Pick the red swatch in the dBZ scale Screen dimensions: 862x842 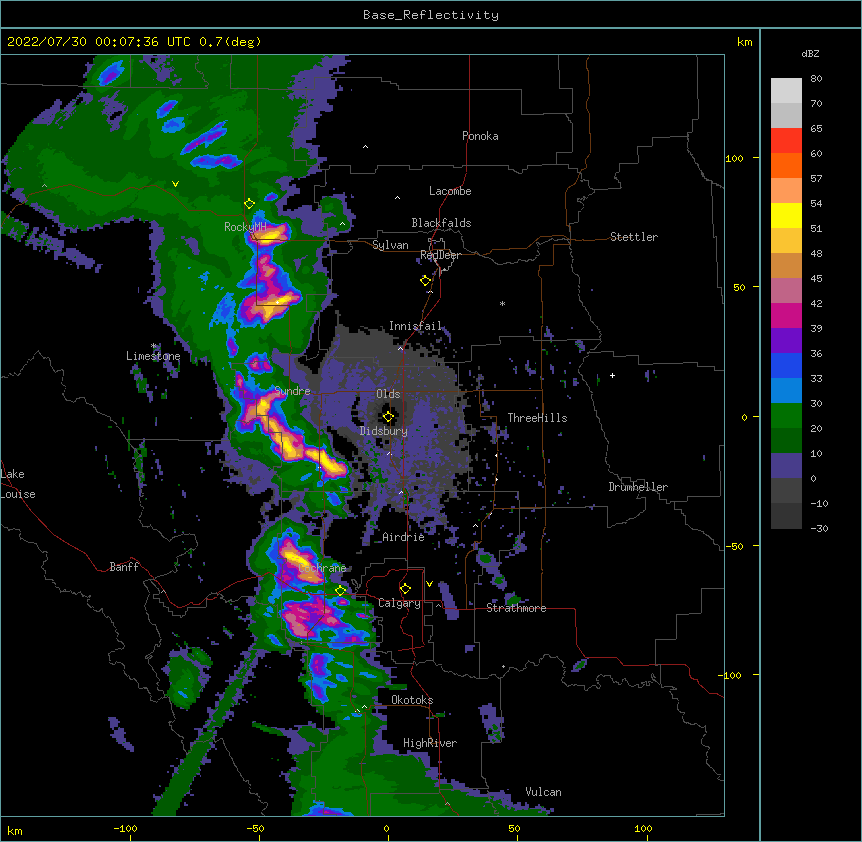coord(786,140)
